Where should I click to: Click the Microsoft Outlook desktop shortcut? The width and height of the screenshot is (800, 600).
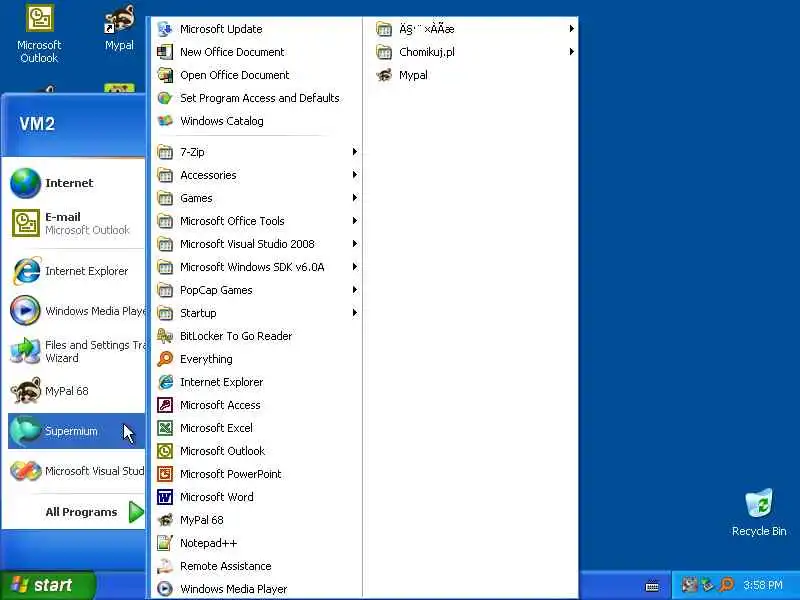tap(39, 34)
